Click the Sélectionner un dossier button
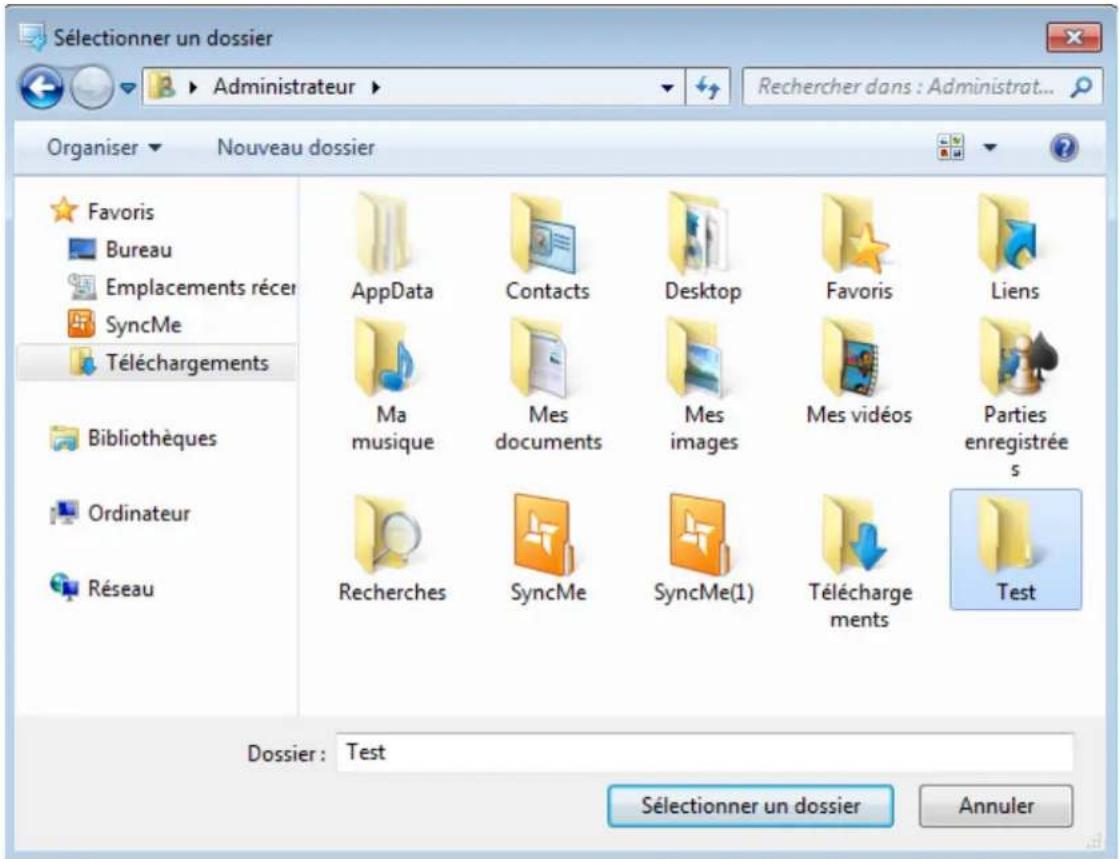Viewport: 1120px width, 859px height. [x=750, y=805]
